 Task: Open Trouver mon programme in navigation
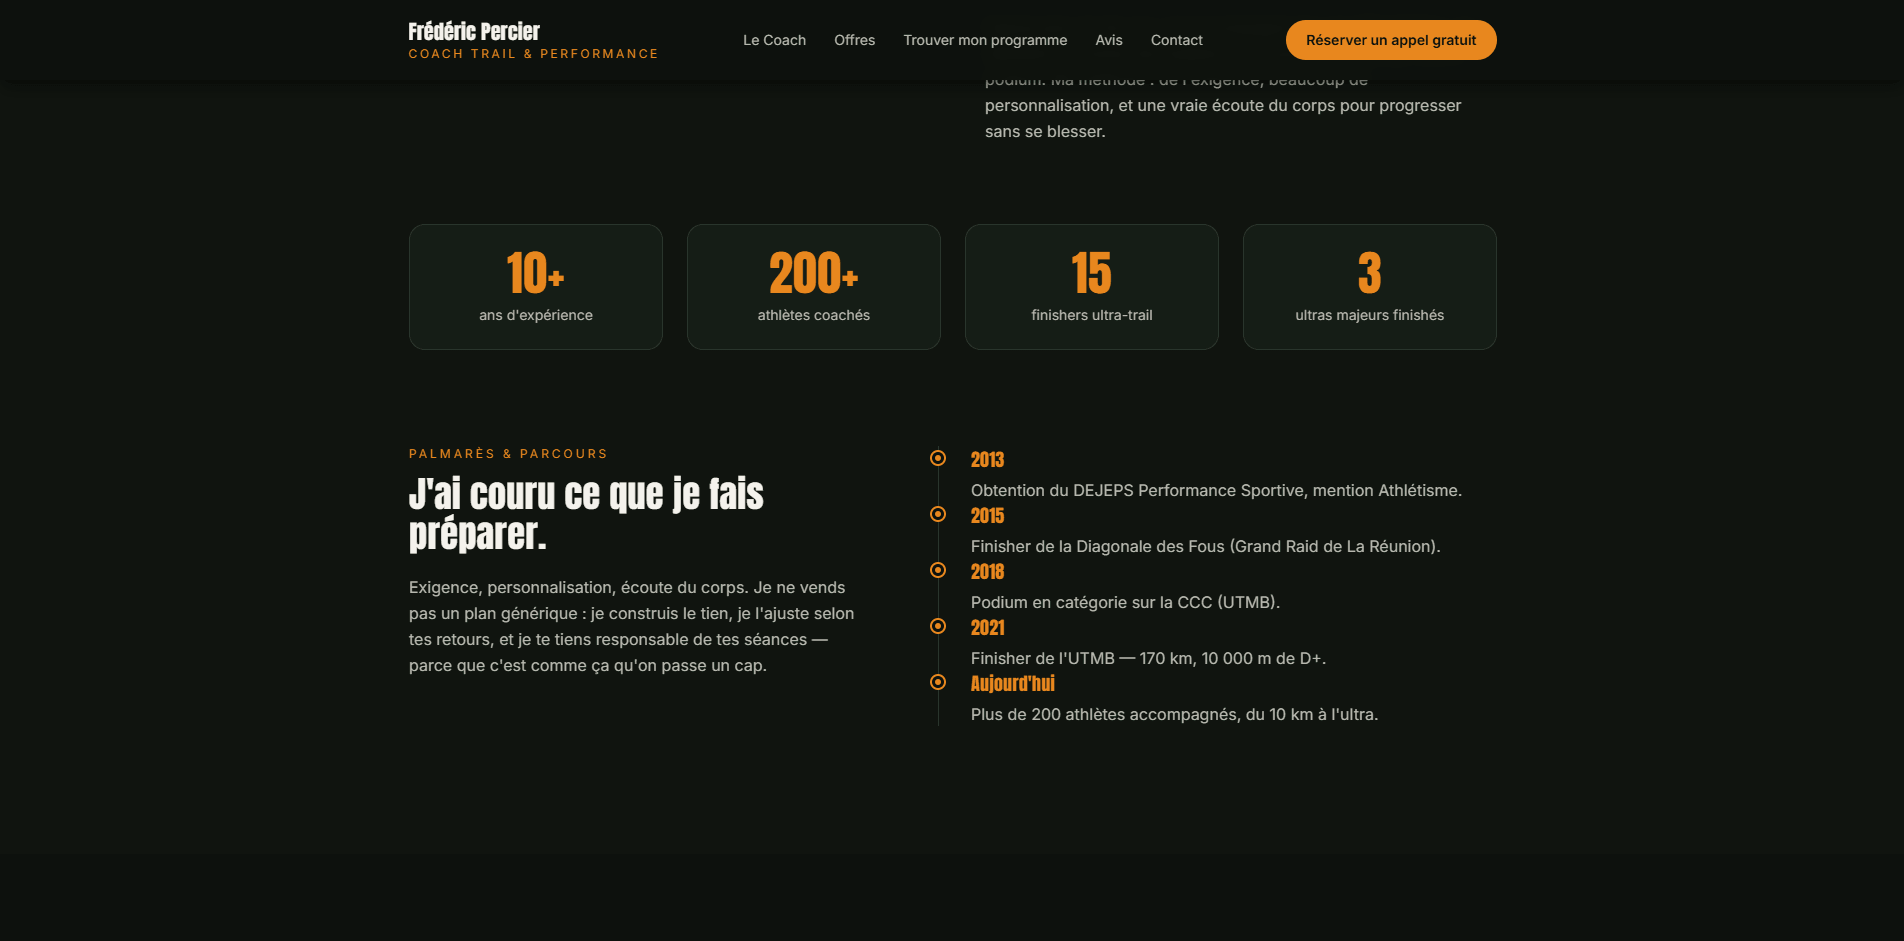point(985,40)
